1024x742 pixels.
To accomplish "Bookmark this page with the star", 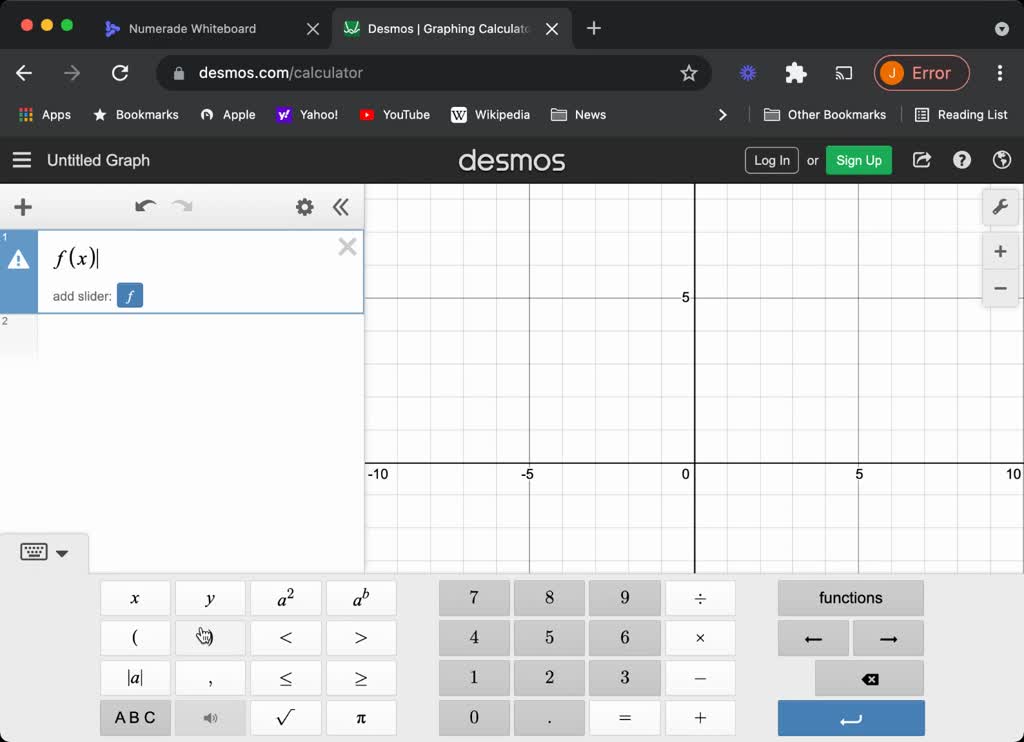I will coord(688,73).
